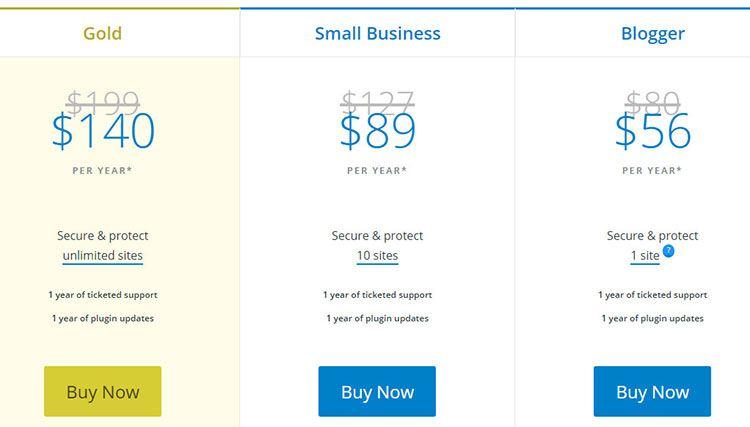Click Blogger's ticketed support line
The height and width of the screenshot is (427, 750).
coord(652,295)
